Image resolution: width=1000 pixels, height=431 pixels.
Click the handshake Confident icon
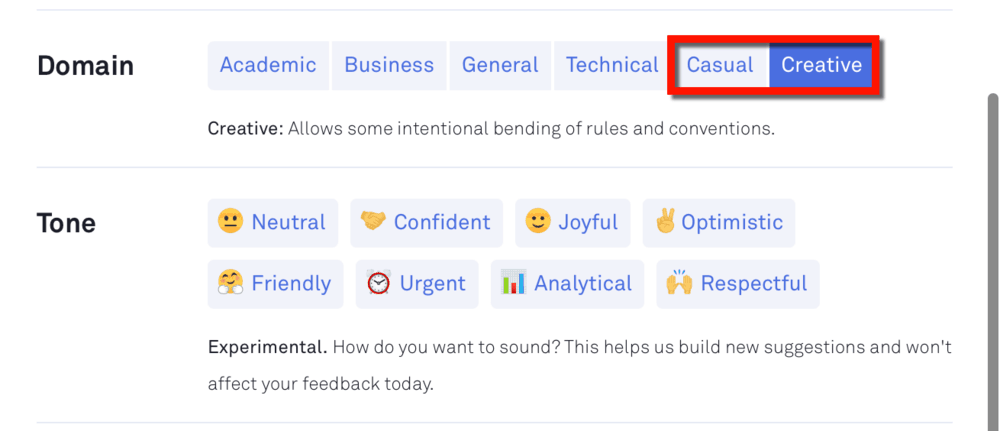pos(373,222)
